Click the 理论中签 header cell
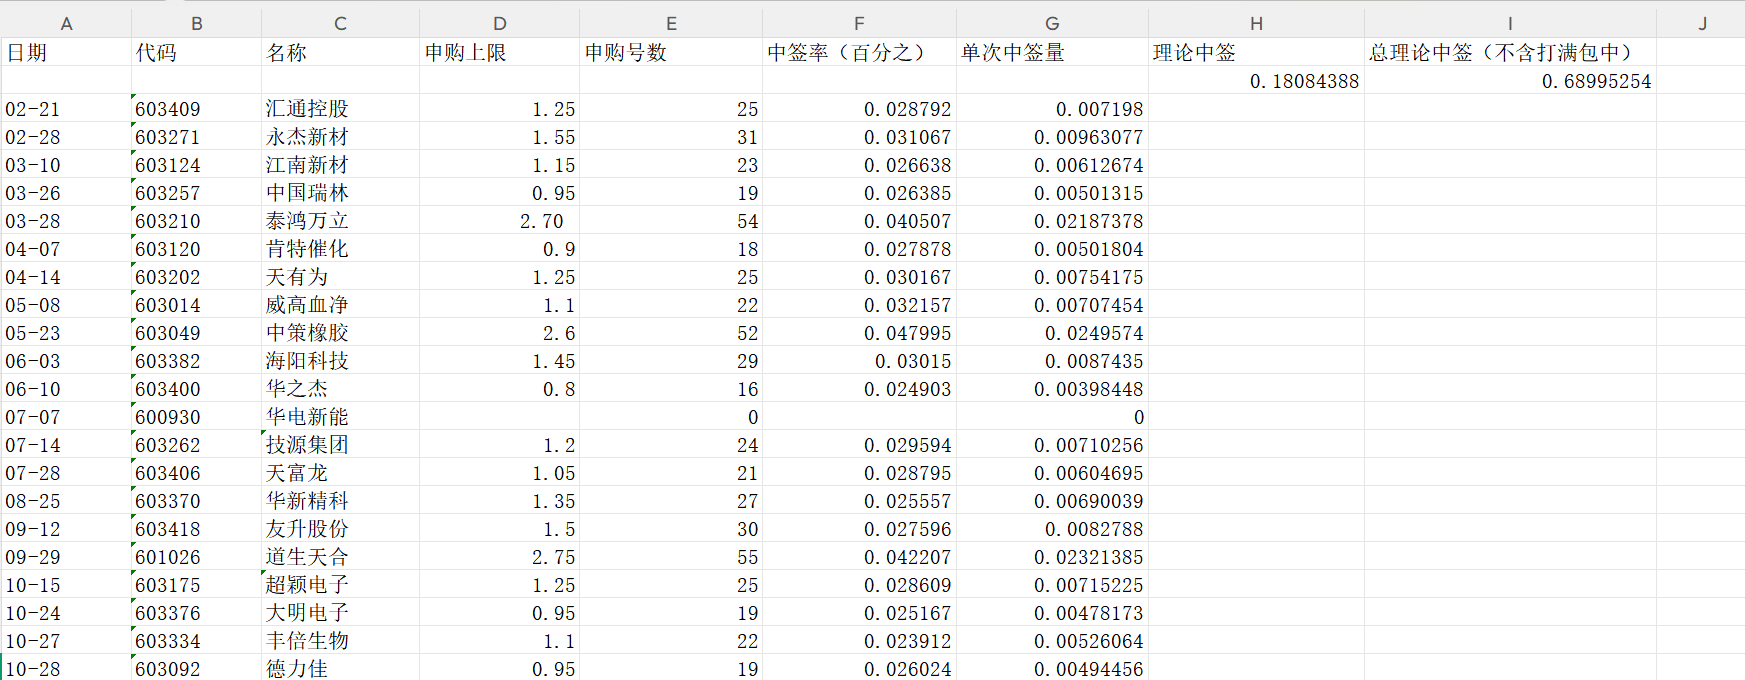The height and width of the screenshot is (680, 1745). point(1256,52)
